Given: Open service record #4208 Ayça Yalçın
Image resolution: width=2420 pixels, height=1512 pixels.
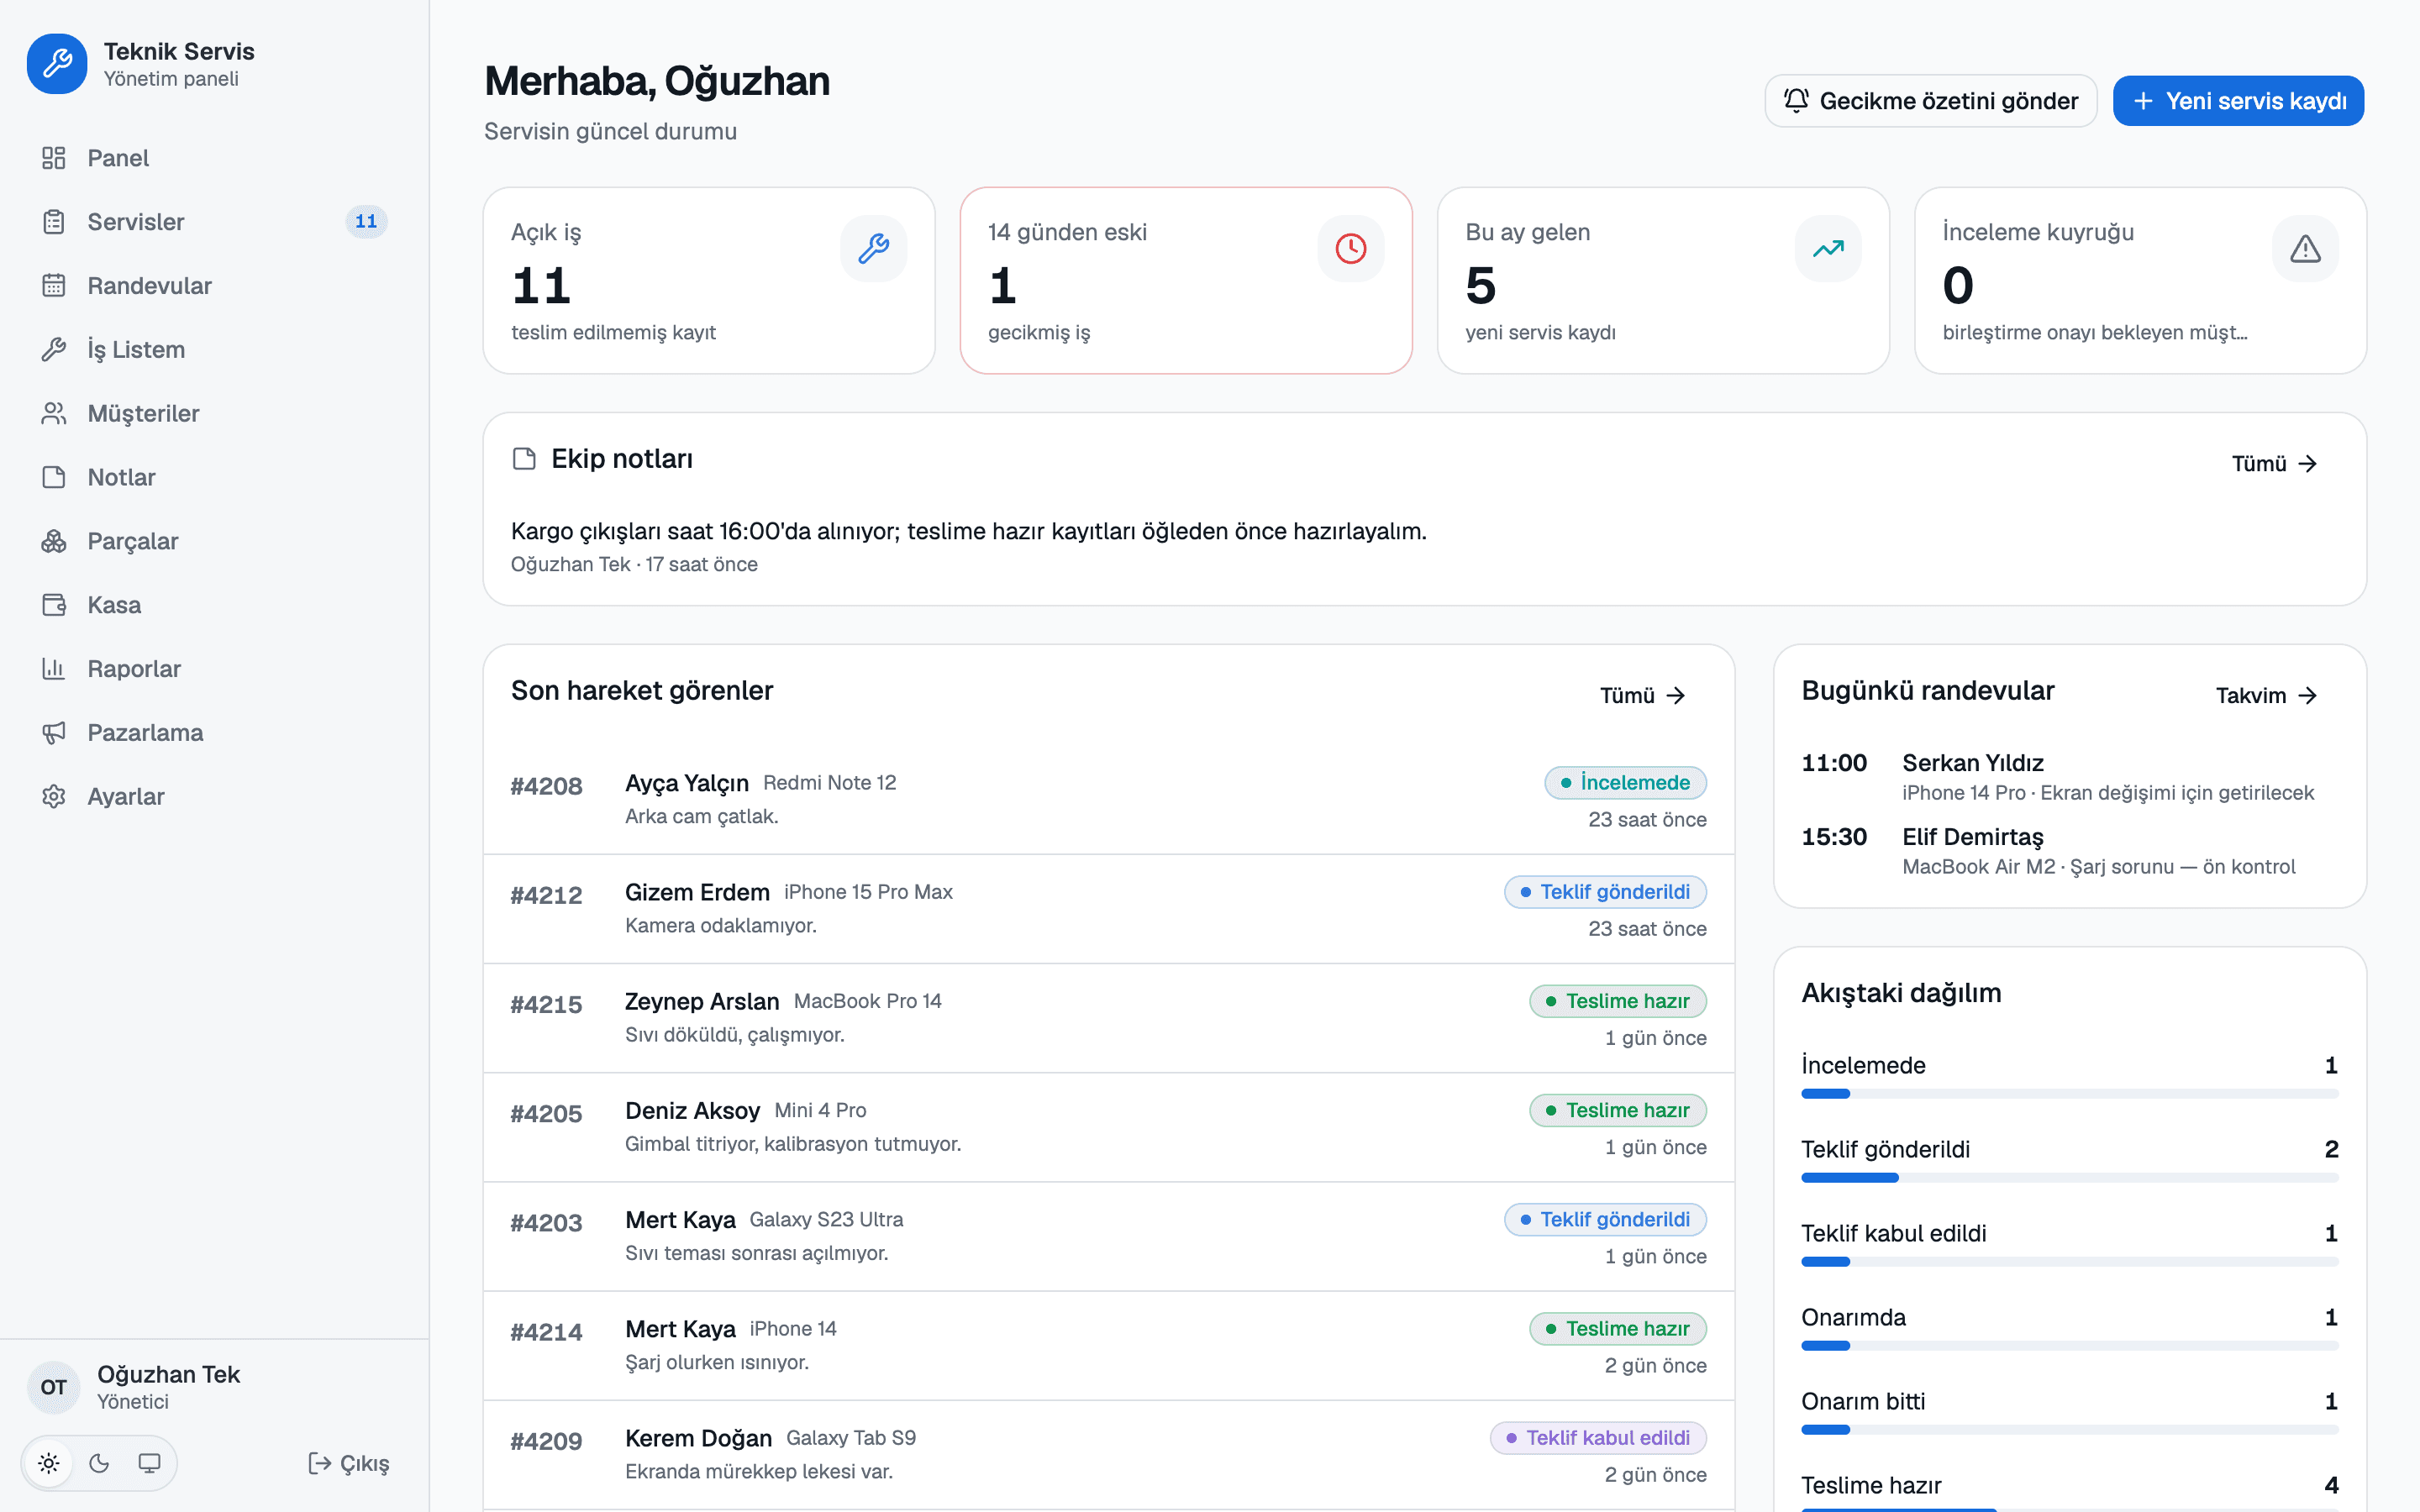Looking at the screenshot, I should coord(1108,800).
